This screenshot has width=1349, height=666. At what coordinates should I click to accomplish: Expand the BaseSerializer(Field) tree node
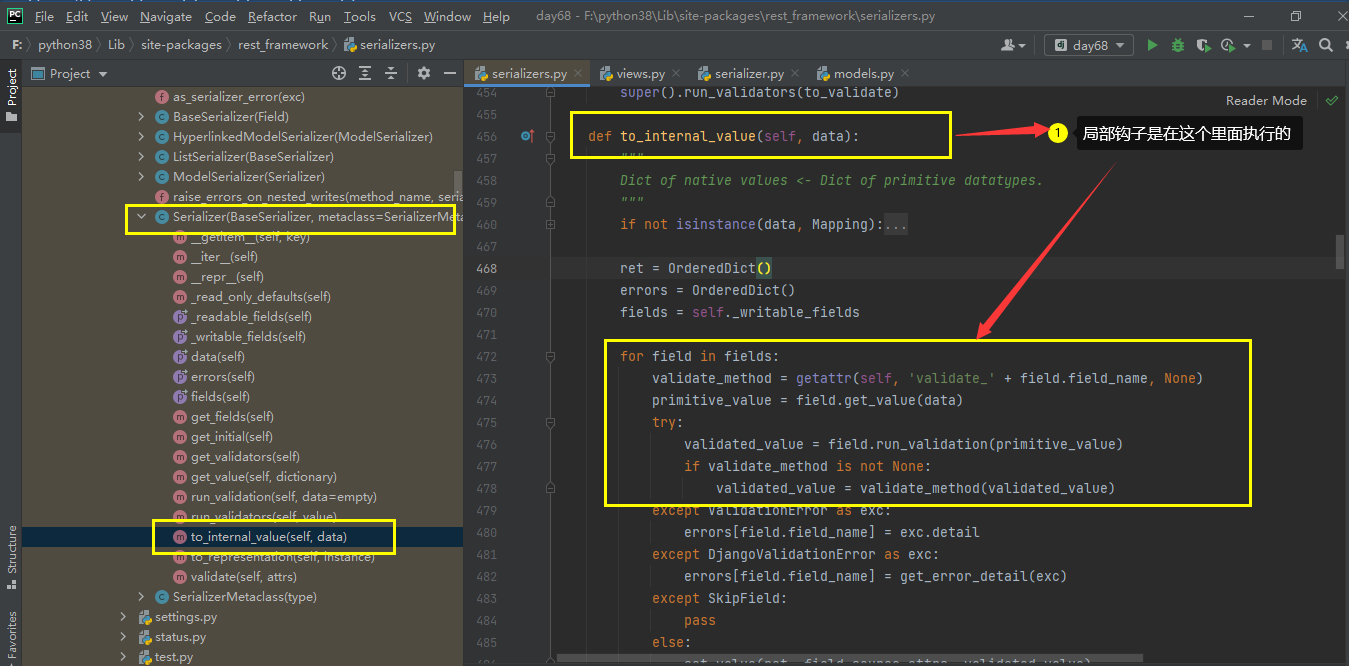coord(142,117)
